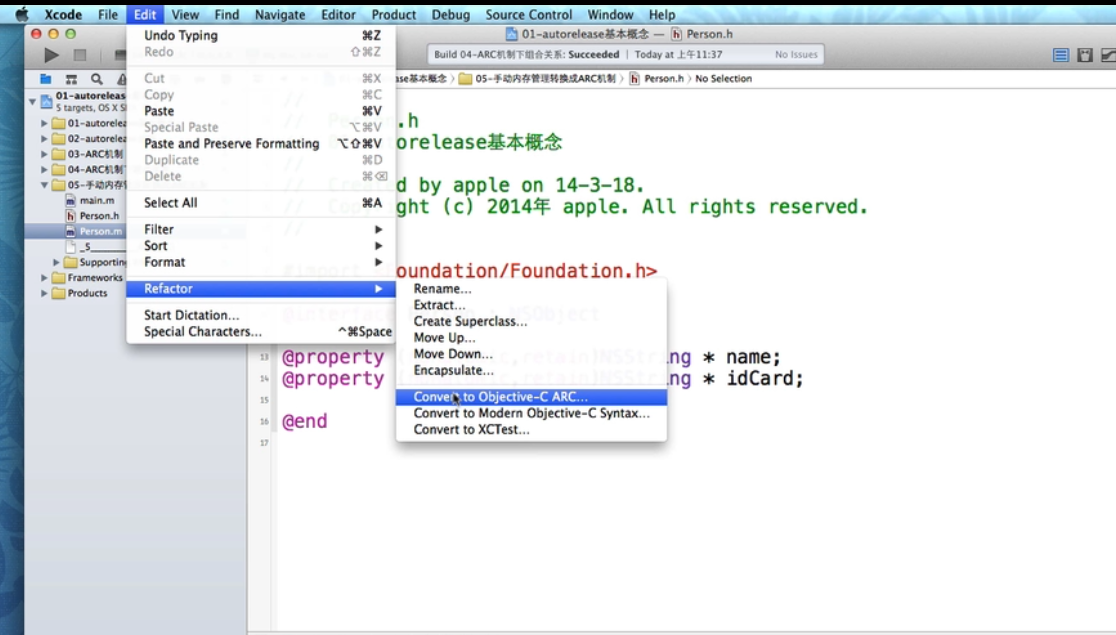Screen dimensions: 1116x635
Task: Choose Move Down in Refactor submenu
Action: pos(531,355)
